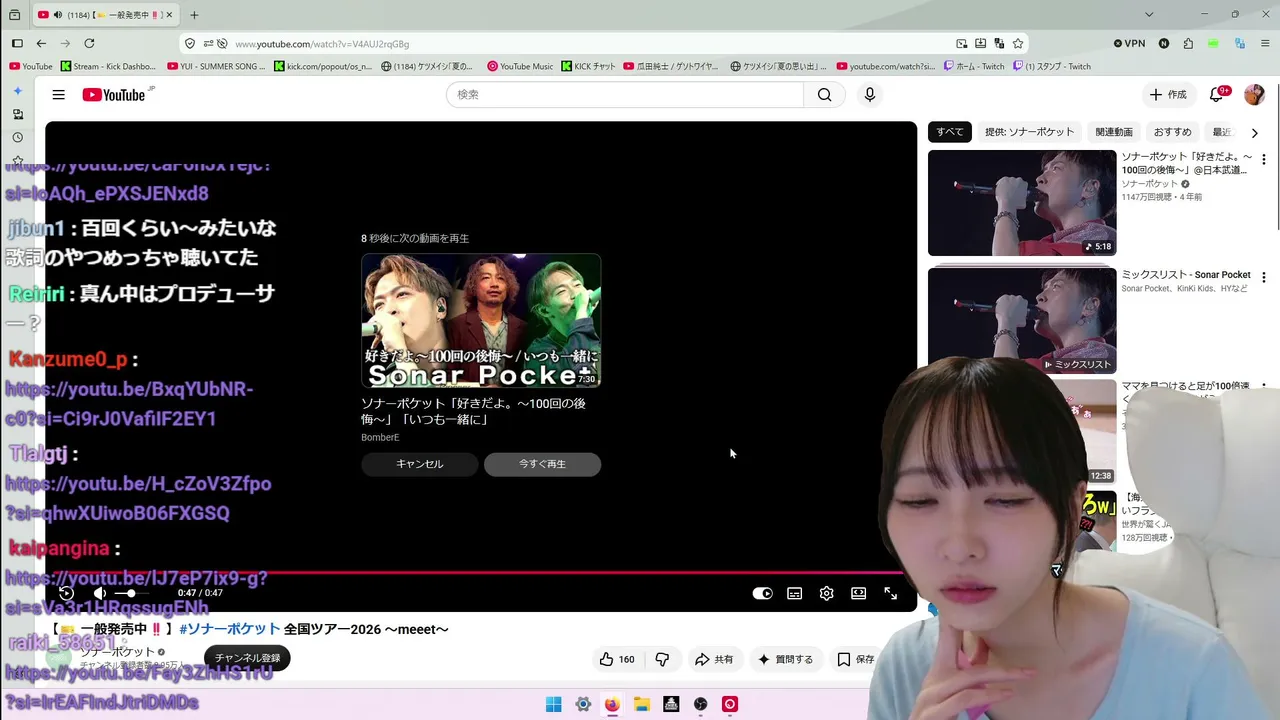Toggle the autoplay switch in the player

pyautogui.click(x=762, y=593)
